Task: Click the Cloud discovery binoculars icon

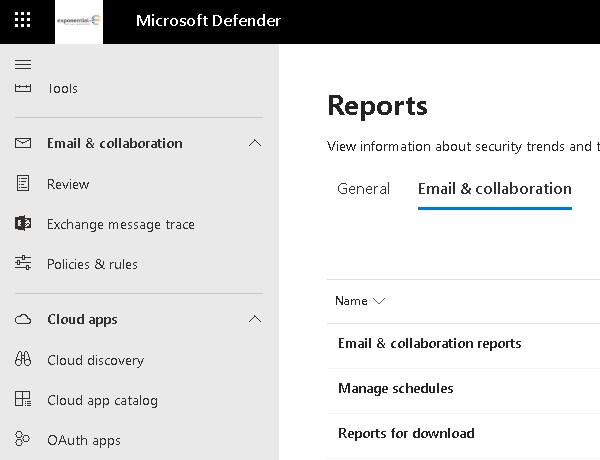Action: click(23, 360)
